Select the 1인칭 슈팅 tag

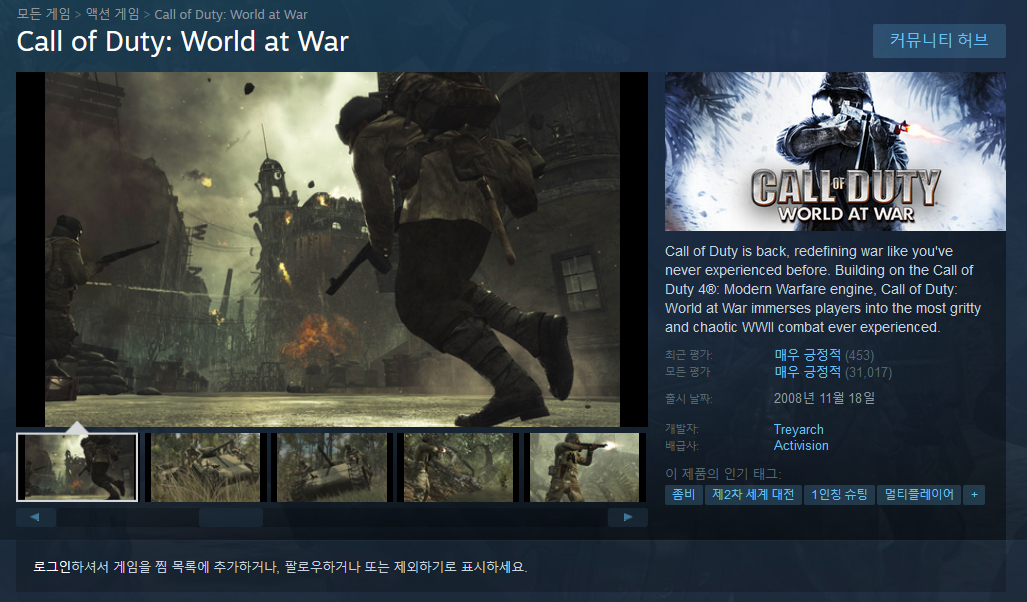point(839,495)
